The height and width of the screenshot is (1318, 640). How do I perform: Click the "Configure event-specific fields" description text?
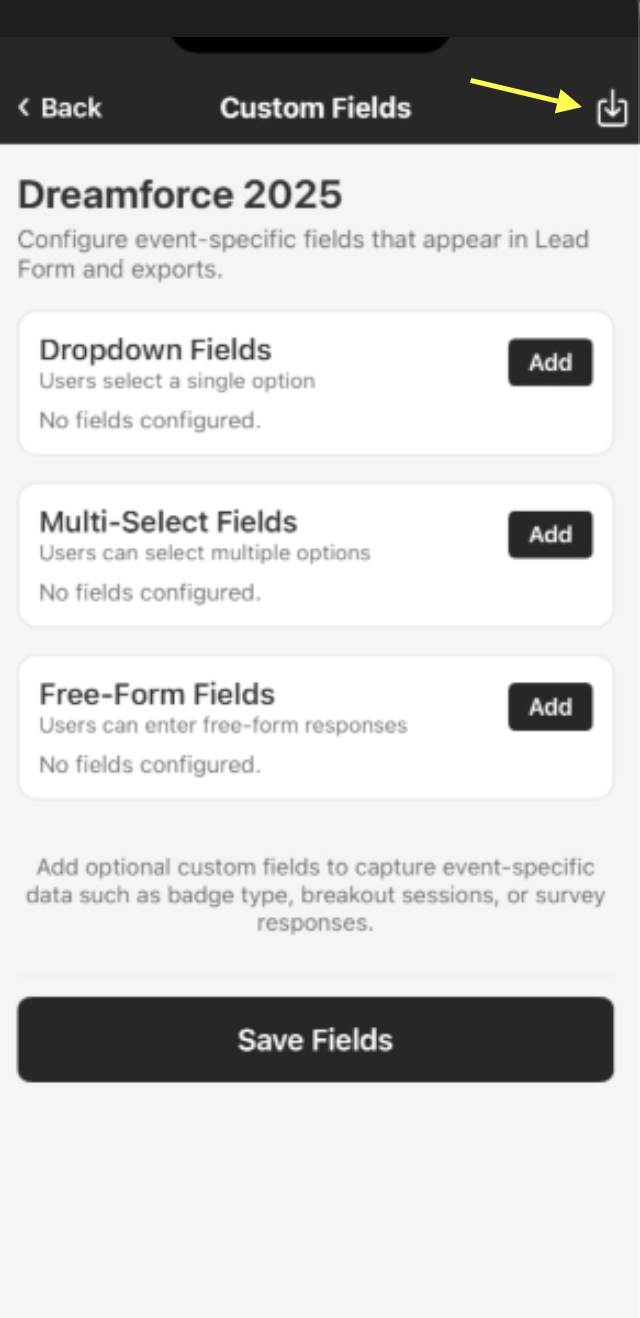(303, 254)
